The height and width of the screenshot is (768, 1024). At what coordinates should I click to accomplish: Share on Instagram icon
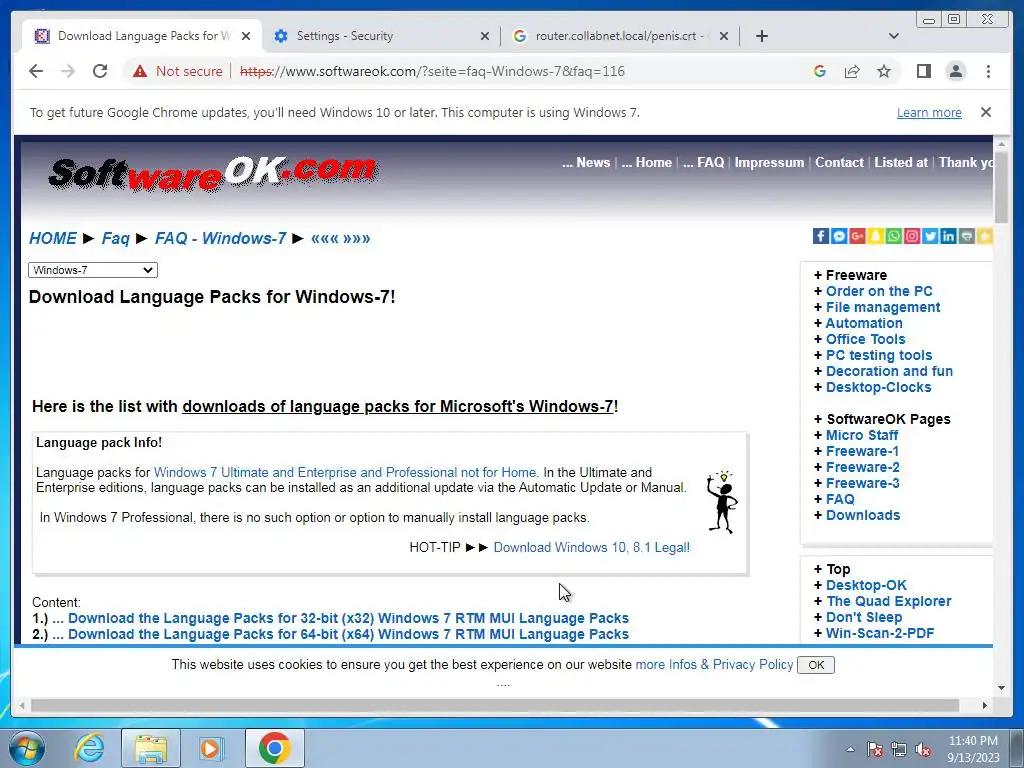click(x=912, y=236)
